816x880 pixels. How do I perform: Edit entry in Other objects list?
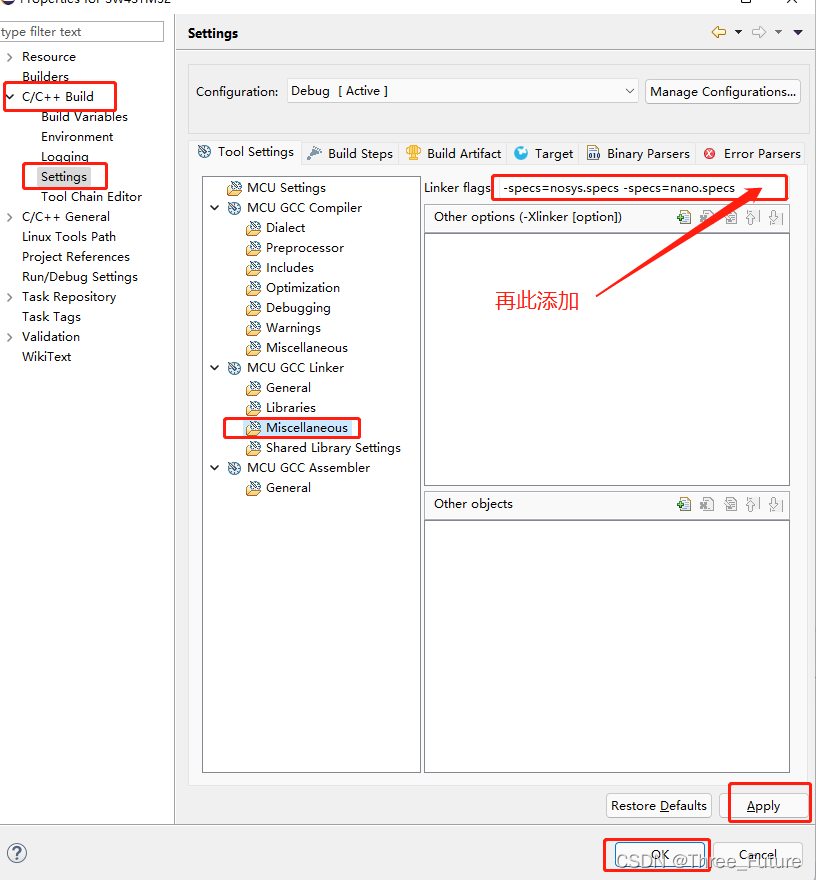point(731,504)
